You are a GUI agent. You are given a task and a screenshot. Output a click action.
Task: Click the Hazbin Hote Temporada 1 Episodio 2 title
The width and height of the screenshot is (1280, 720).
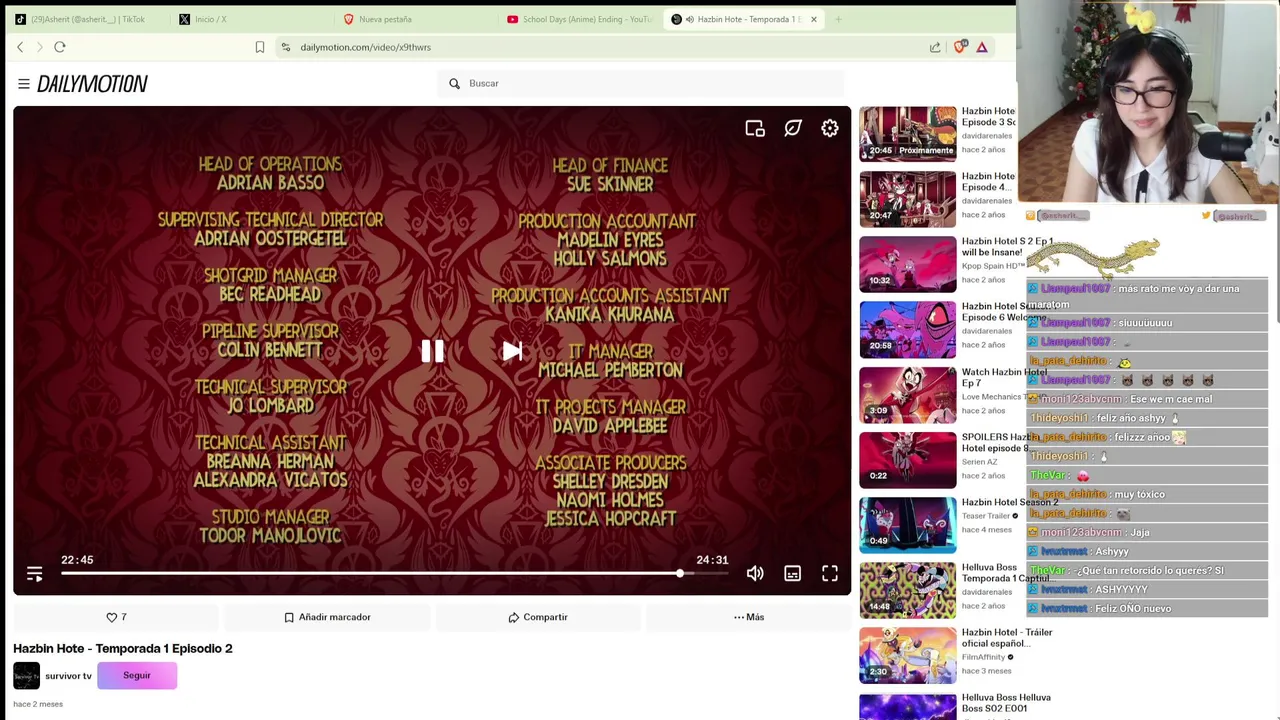click(123, 648)
